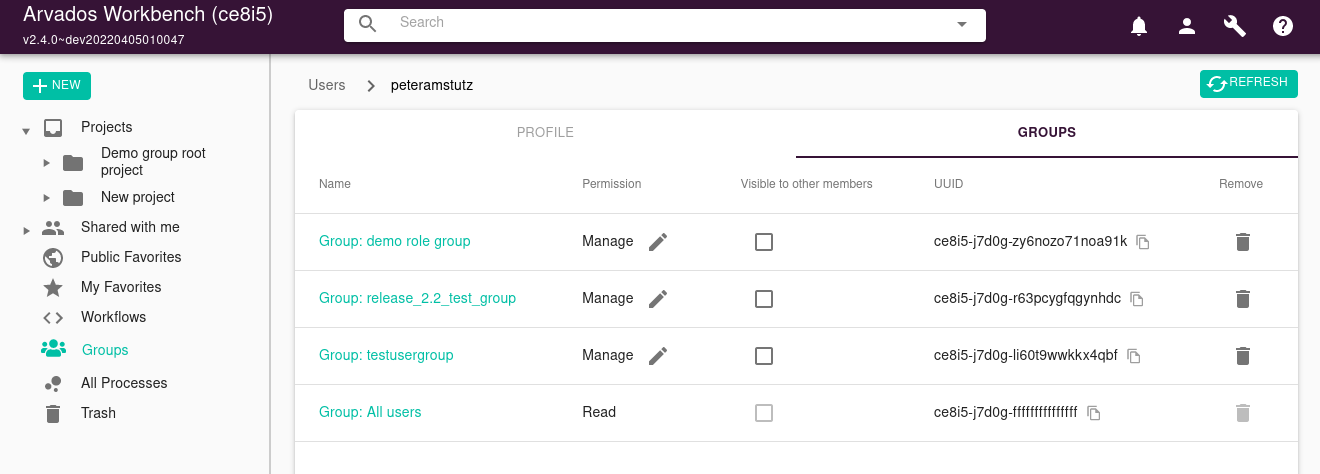1320x474 pixels.
Task: Edit permission for demo role group
Action: pyautogui.click(x=657, y=242)
